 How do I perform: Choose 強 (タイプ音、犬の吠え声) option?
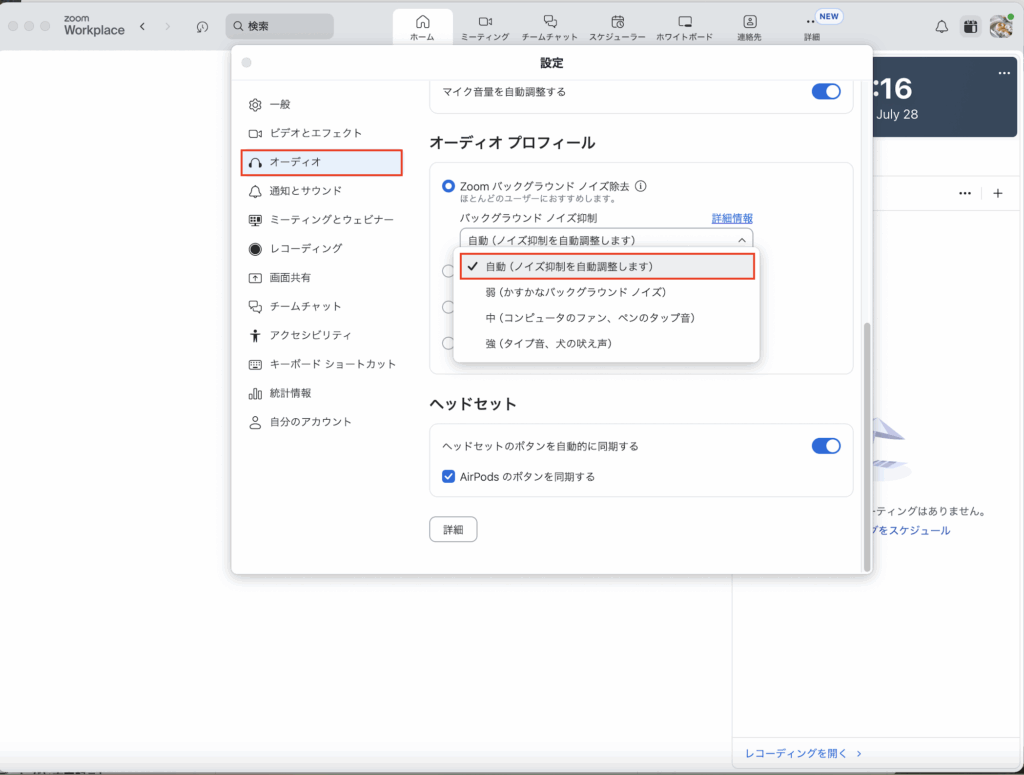[606, 343]
